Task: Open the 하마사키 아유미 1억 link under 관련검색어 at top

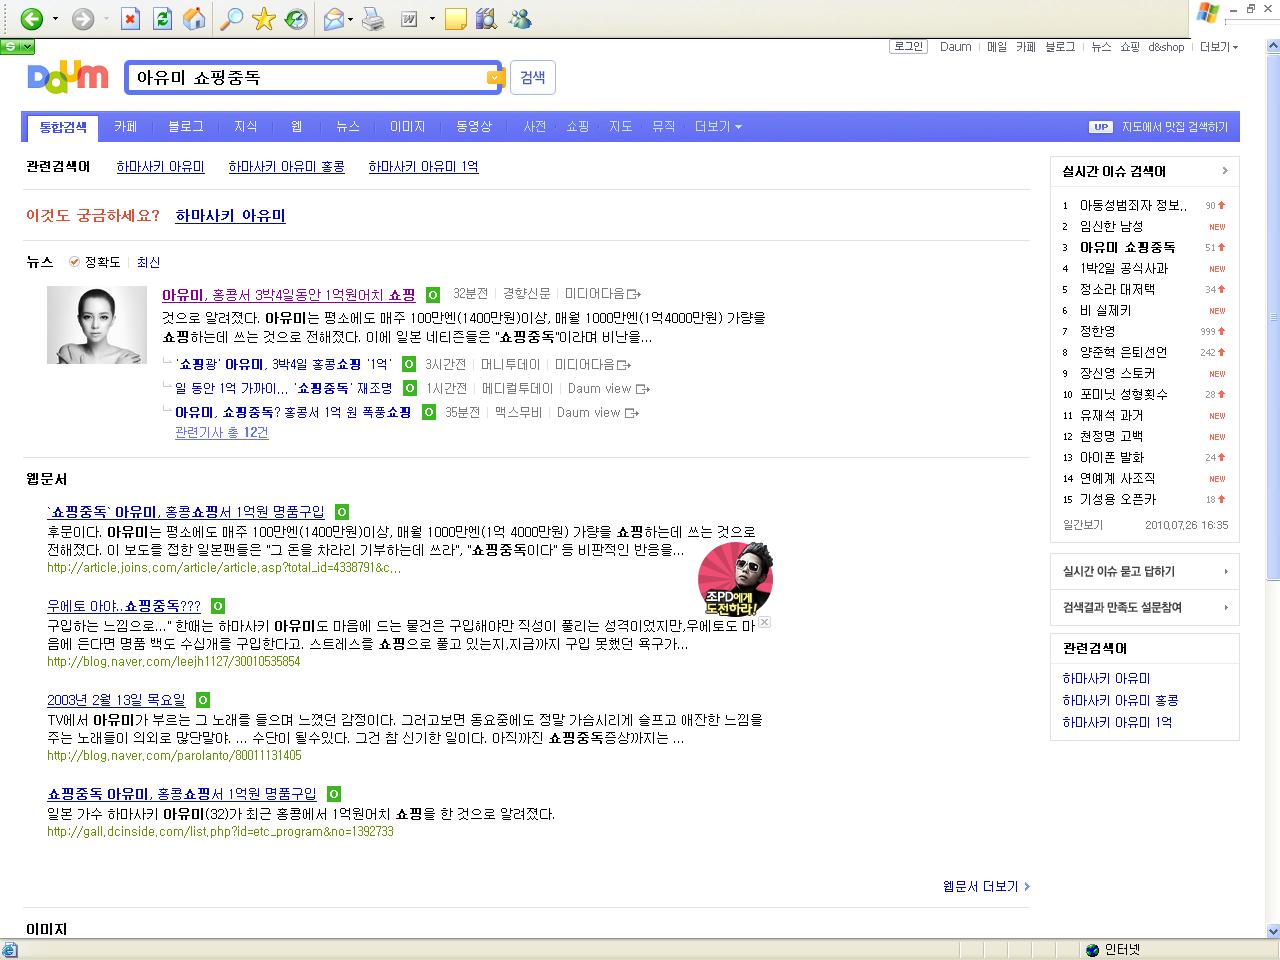Action: pyautogui.click(x=423, y=167)
